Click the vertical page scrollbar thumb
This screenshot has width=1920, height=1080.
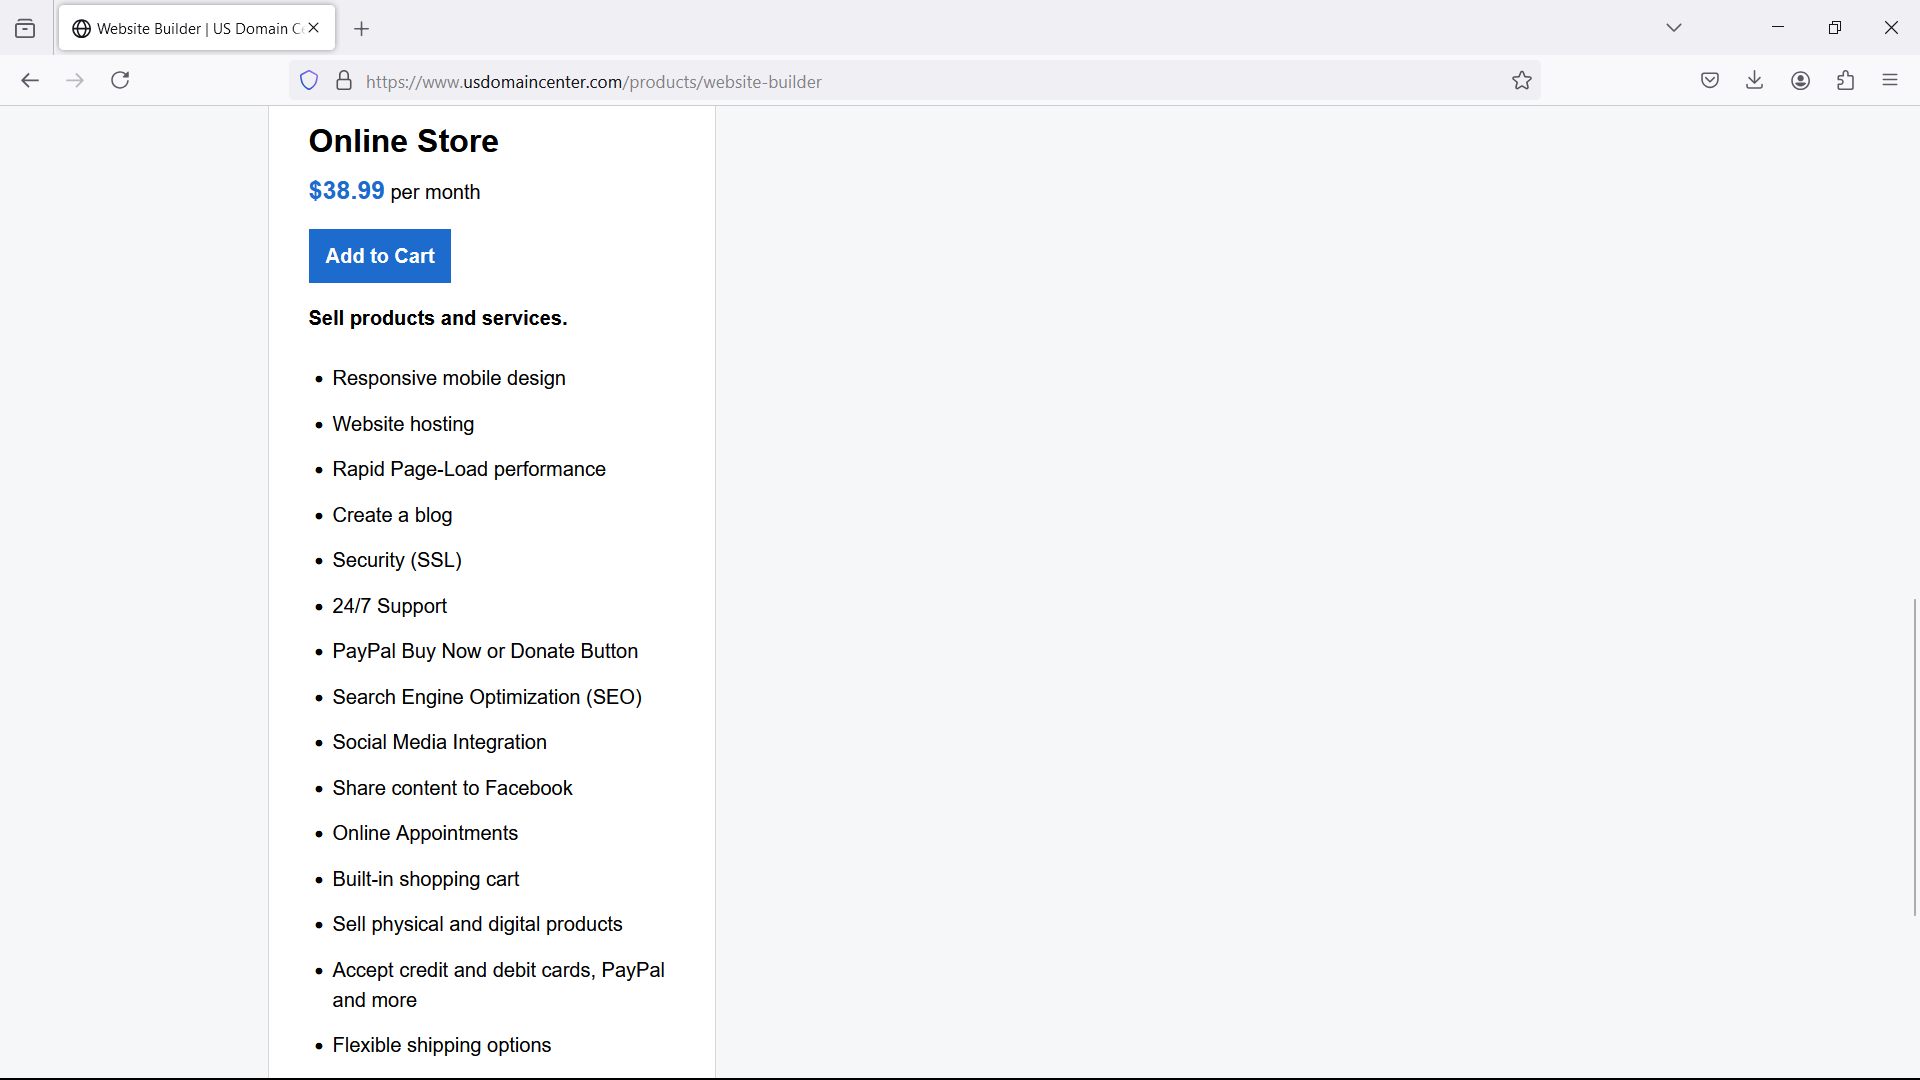click(1914, 756)
